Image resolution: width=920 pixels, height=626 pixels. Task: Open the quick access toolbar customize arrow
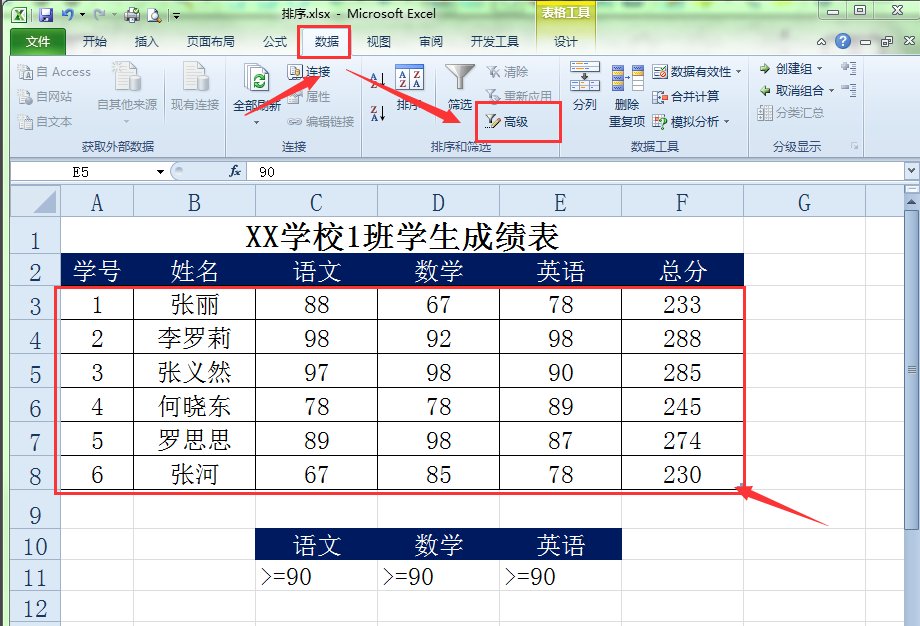pos(176,15)
